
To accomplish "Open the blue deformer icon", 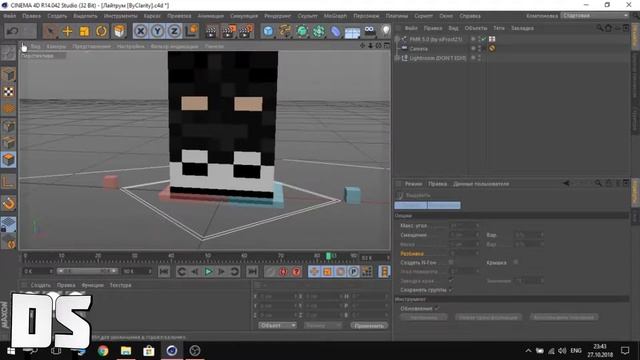I will click(x=335, y=31).
